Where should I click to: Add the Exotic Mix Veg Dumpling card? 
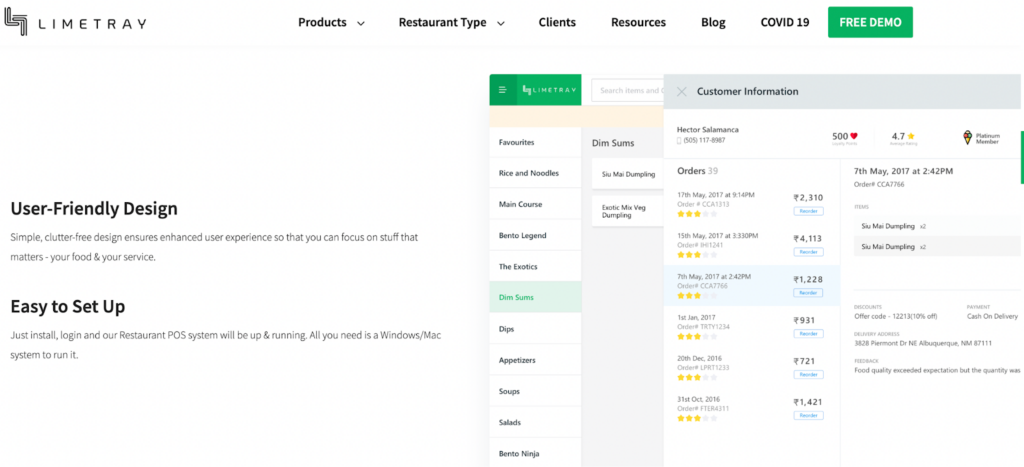[628, 211]
